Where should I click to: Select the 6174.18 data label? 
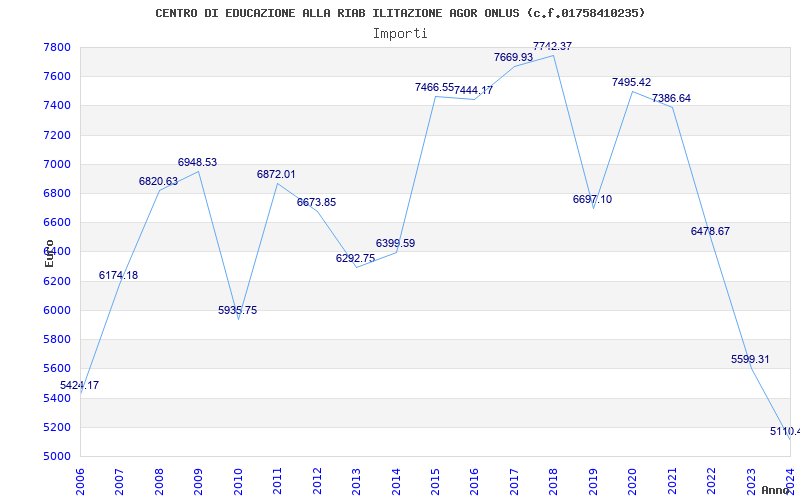point(118,276)
